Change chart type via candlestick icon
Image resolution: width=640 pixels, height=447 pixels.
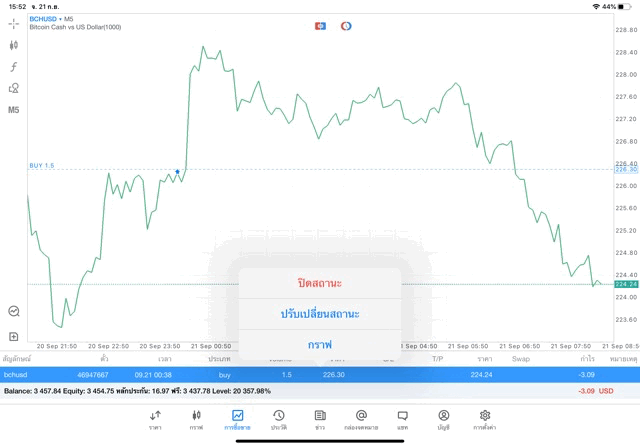click(14, 45)
